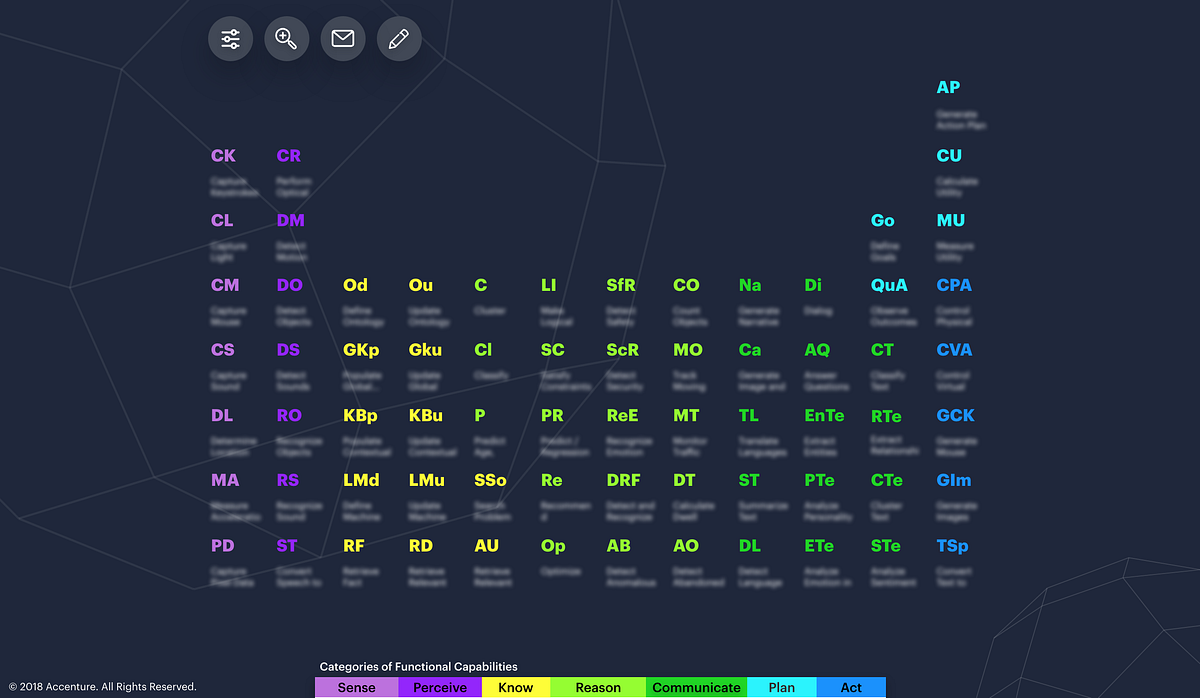This screenshot has height=698, width=1200.
Task: Open the envelope contact icon
Action: (x=343, y=38)
